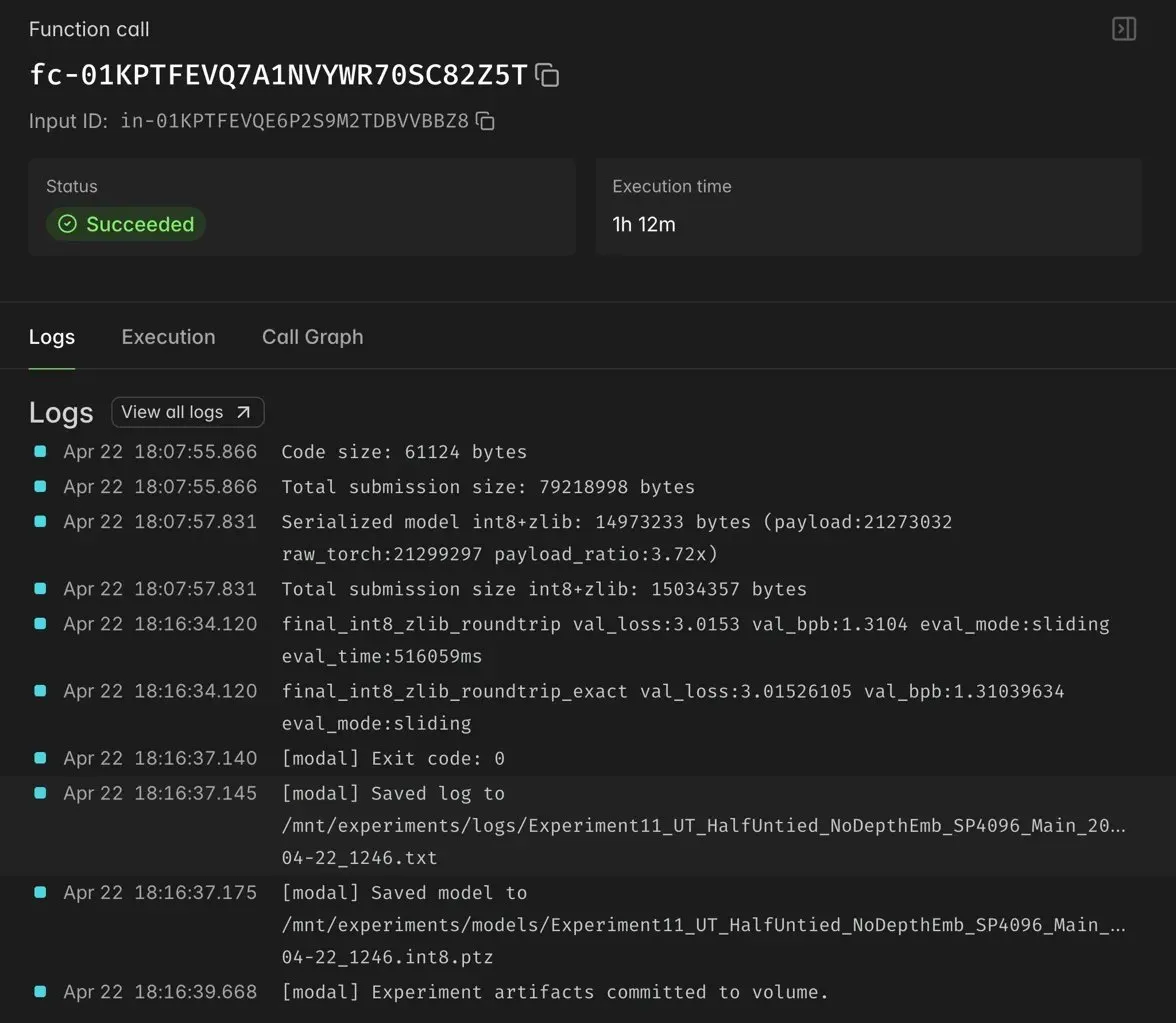Click the log indicator dot beside 'Experiment artifacts committed'
This screenshot has height=1023, width=1176.
[40, 992]
